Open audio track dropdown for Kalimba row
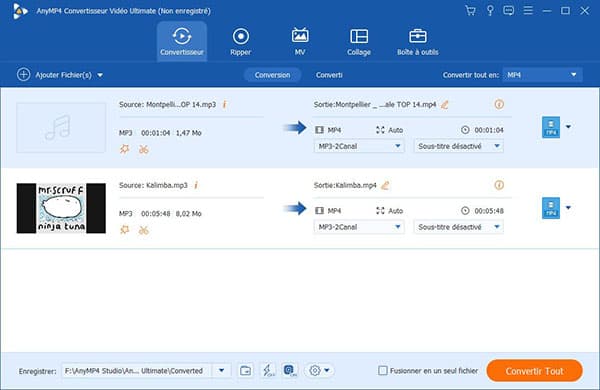600x390 pixels. coord(359,227)
